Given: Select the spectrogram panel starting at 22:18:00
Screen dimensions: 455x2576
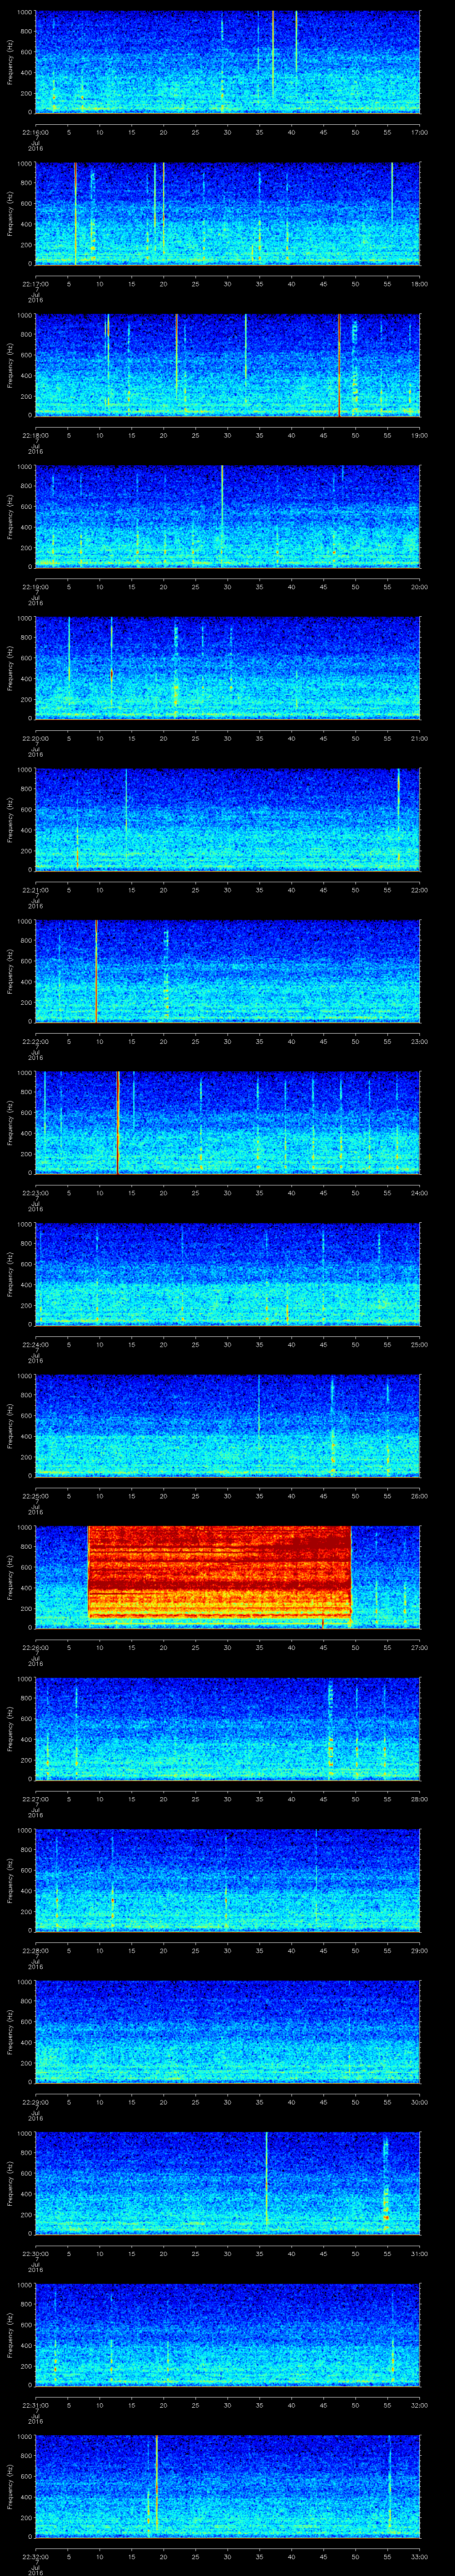Looking at the screenshot, I should tap(228, 365).
